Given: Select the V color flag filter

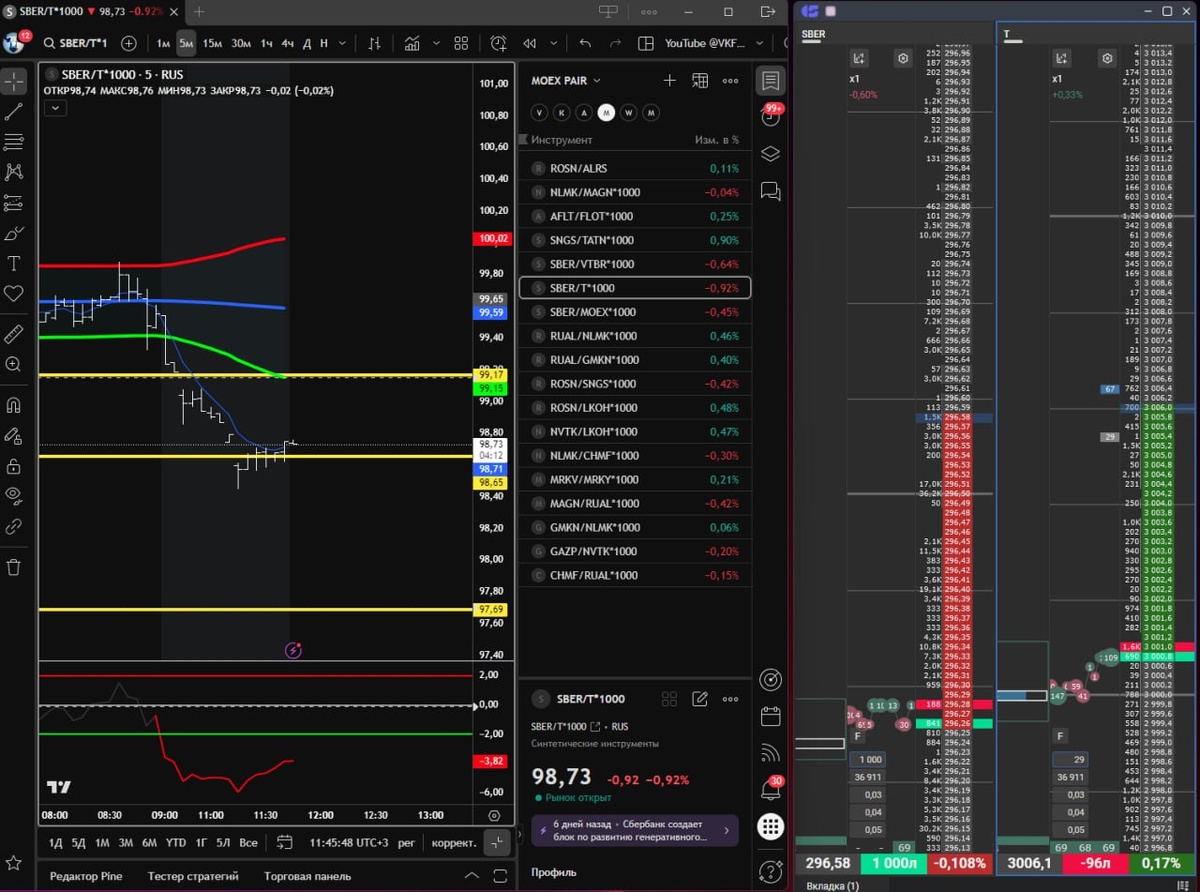Looking at the screenshot, I should click(x=540, y=113).
